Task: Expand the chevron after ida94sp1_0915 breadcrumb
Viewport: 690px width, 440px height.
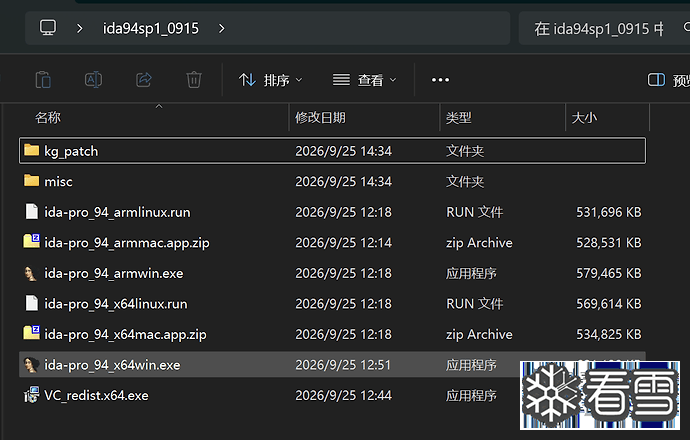Action: 222,29
